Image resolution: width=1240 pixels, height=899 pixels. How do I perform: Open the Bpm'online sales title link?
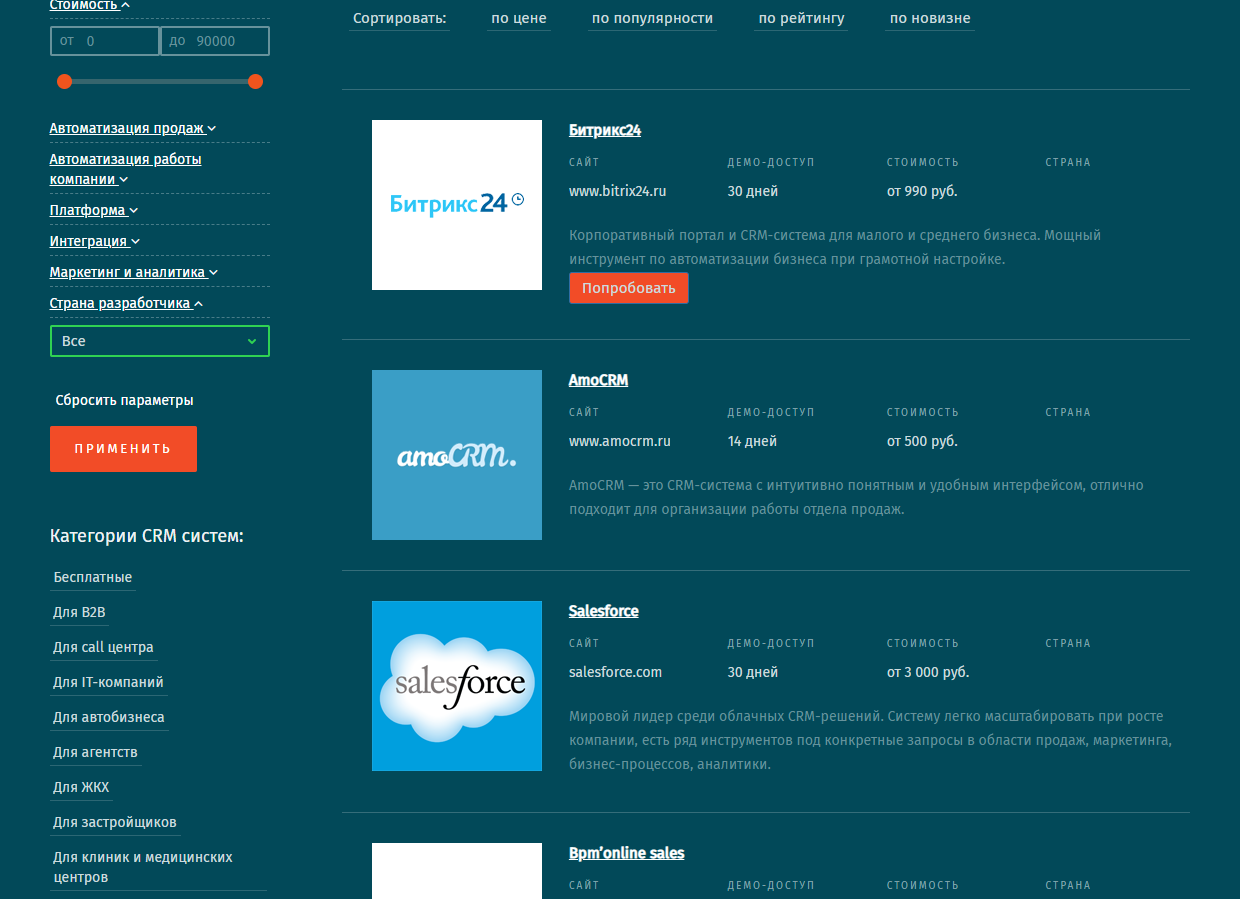[627, 853]
